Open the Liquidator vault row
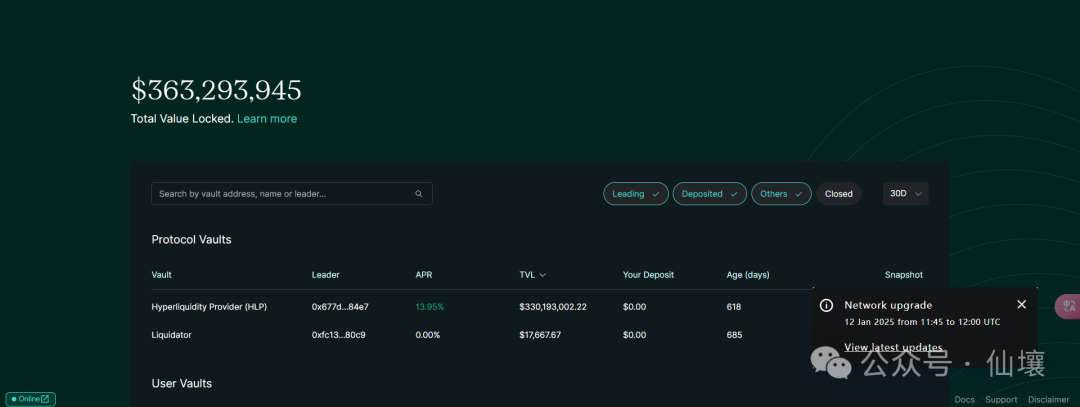This screenshot has width=1080, height=407. tap(171, 335)
